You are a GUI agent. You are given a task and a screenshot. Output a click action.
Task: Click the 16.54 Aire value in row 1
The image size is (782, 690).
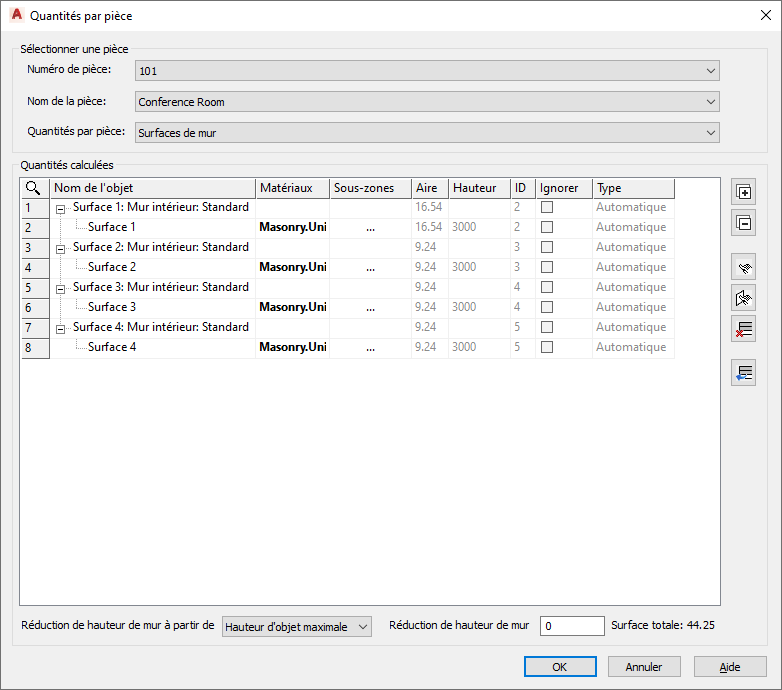(x=428, y=207)
